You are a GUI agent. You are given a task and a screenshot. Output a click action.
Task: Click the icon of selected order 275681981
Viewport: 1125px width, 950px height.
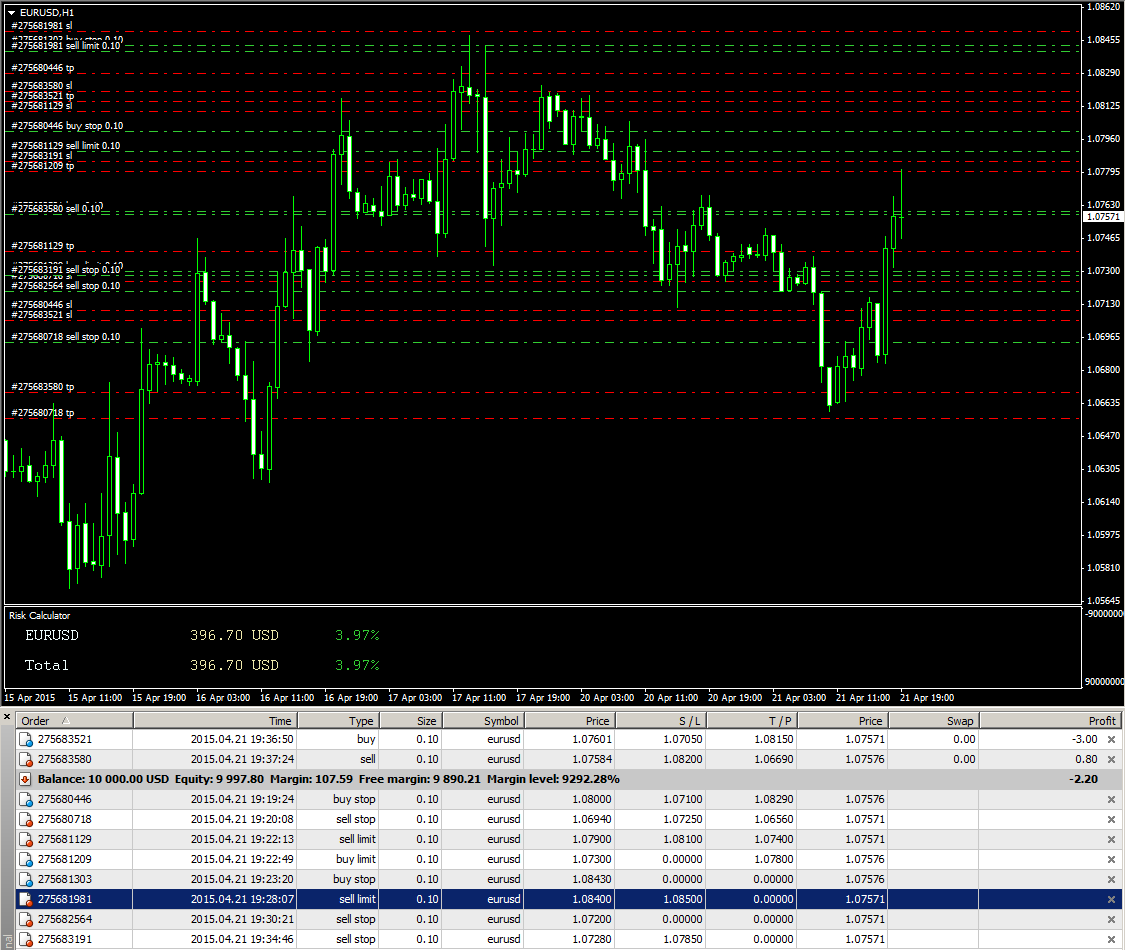[25, 899]
